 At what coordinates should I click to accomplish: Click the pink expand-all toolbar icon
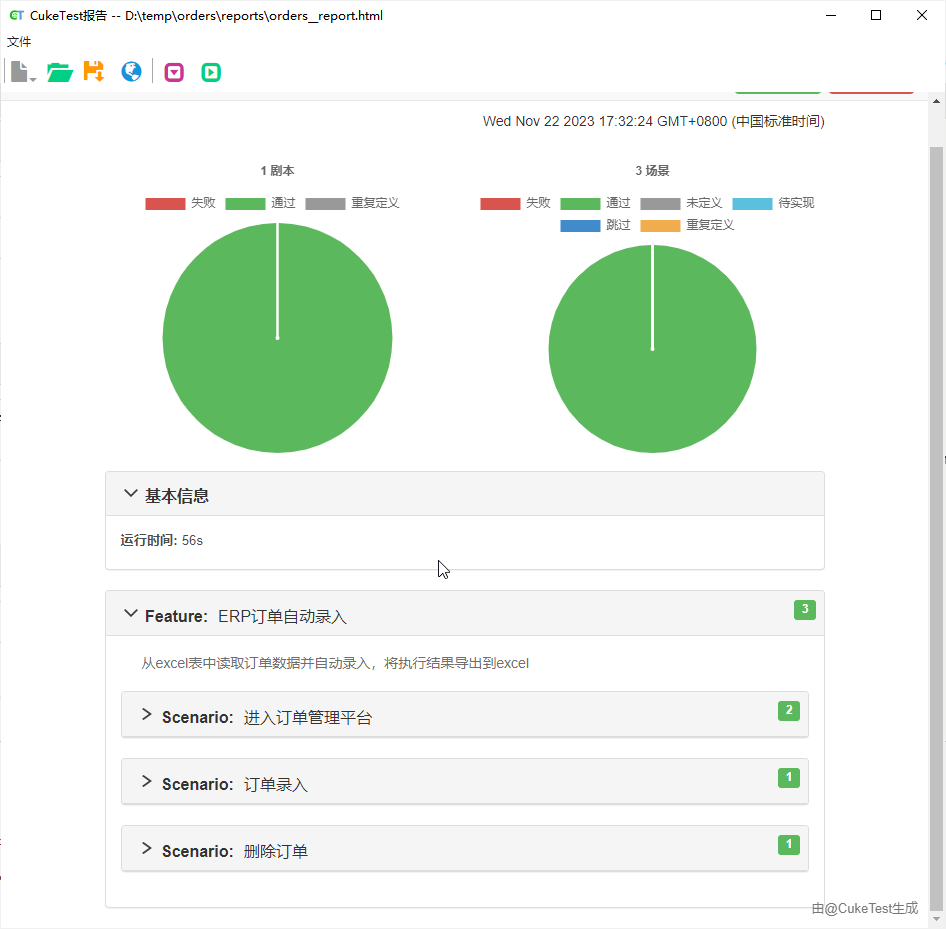[174, 72]
